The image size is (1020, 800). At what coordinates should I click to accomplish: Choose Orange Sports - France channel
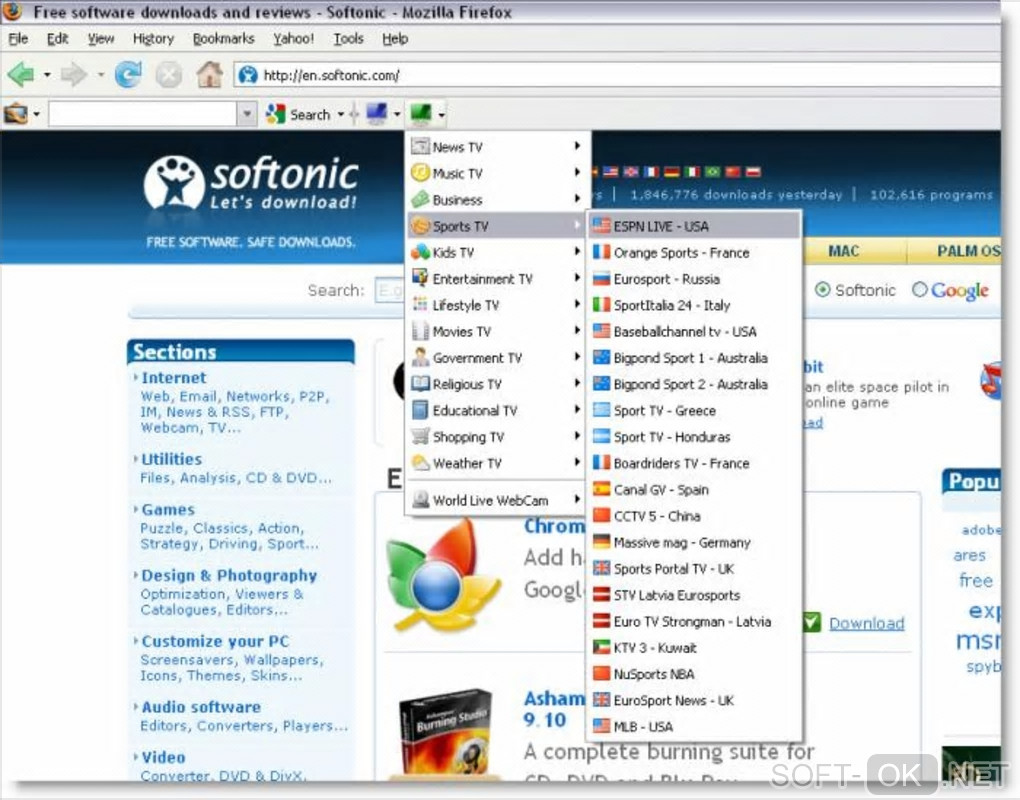[x=694, y=252]
